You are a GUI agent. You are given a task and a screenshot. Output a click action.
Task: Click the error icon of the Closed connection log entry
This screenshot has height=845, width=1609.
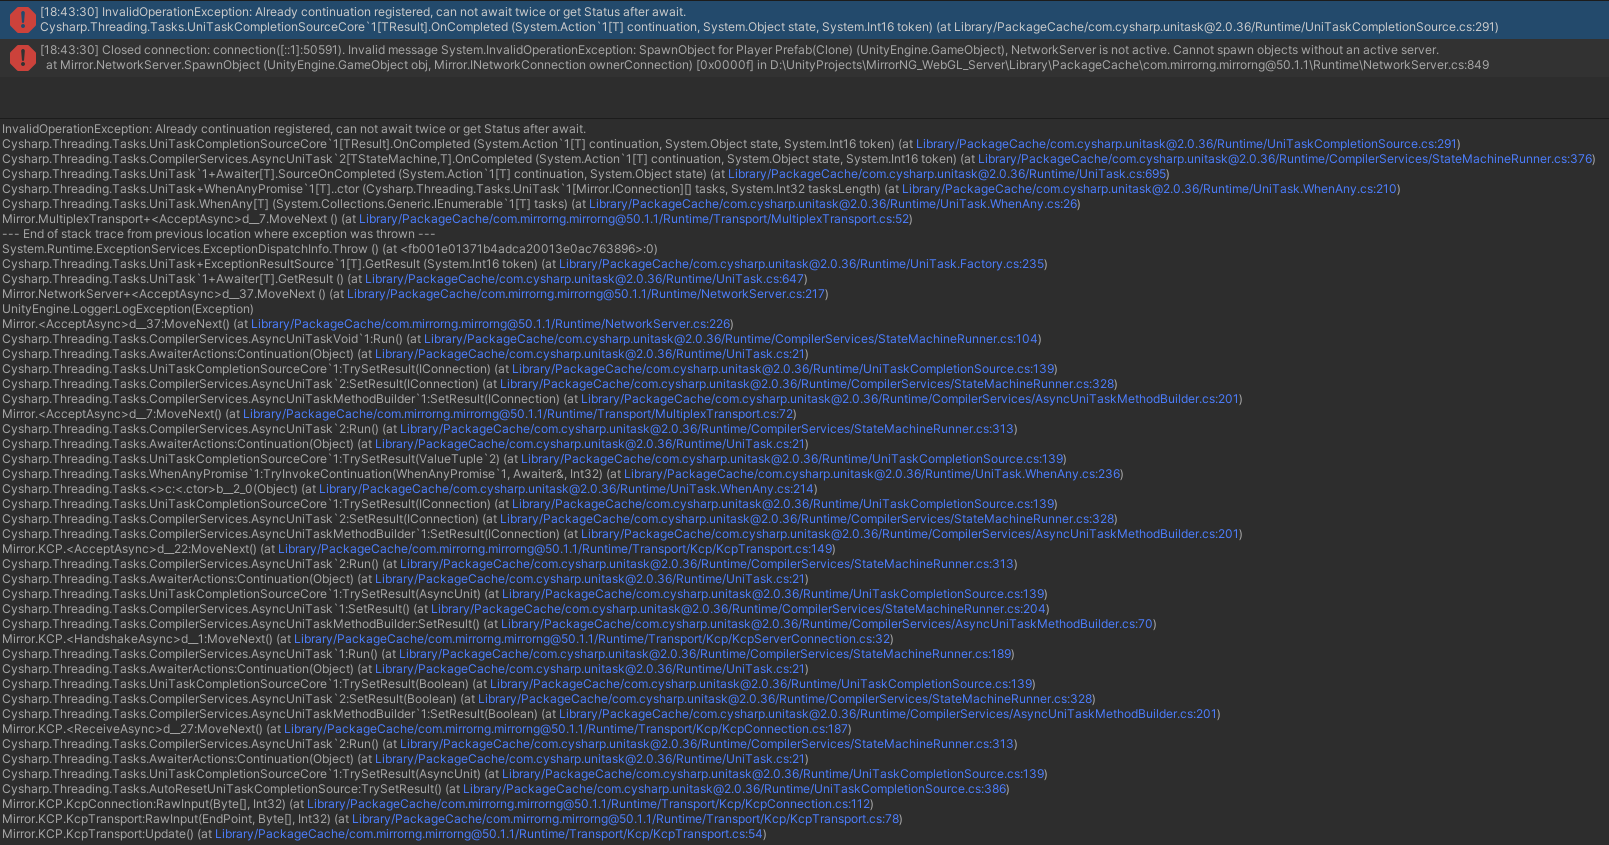pyautogui.click(x=21, y=57)
